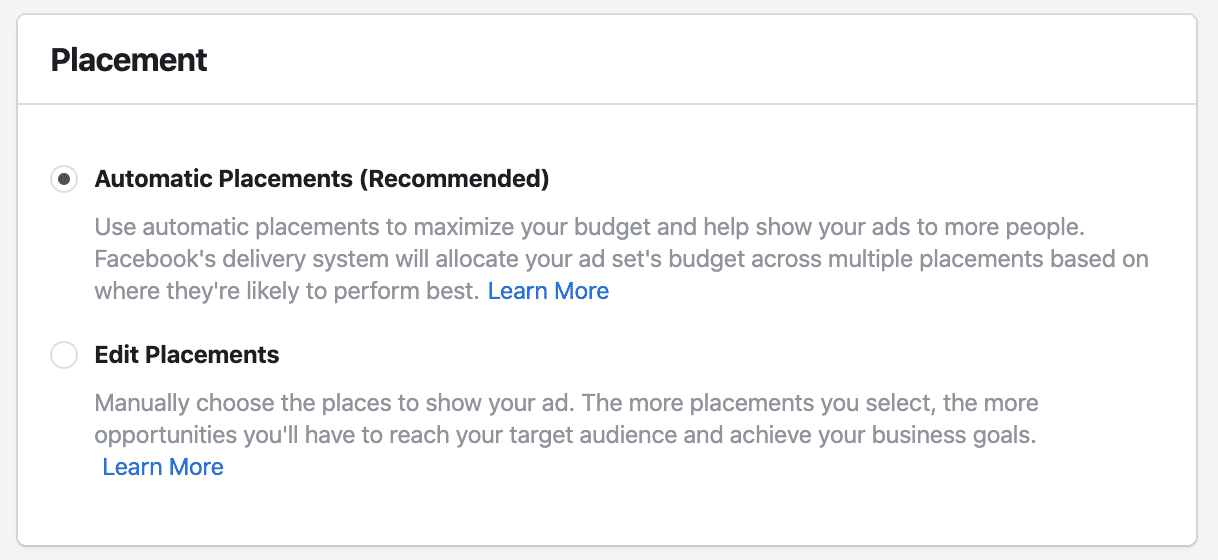Screen dimensions: 1218x560
Task: Click the word '(Recommended)' in the first option
Action: click(455, 180)
